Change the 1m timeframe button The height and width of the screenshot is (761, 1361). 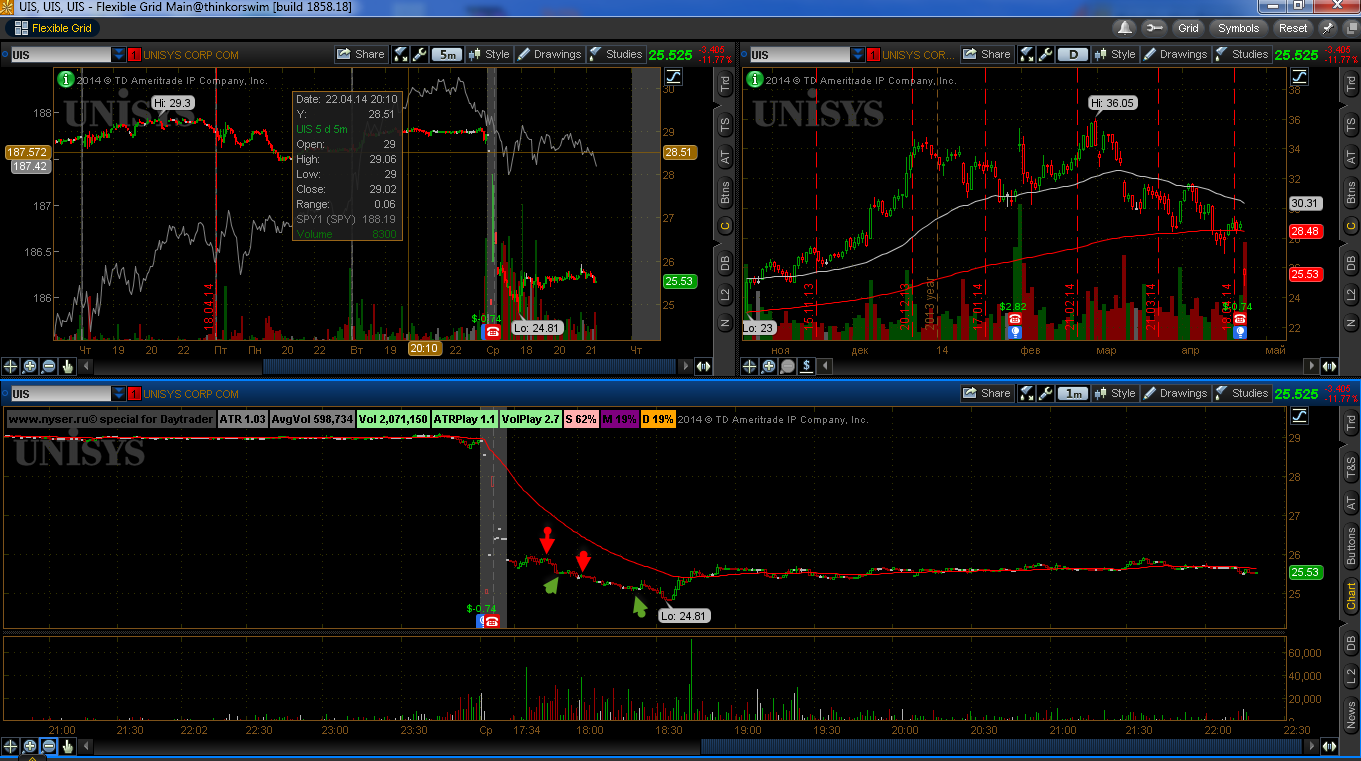pos(1073,393)
